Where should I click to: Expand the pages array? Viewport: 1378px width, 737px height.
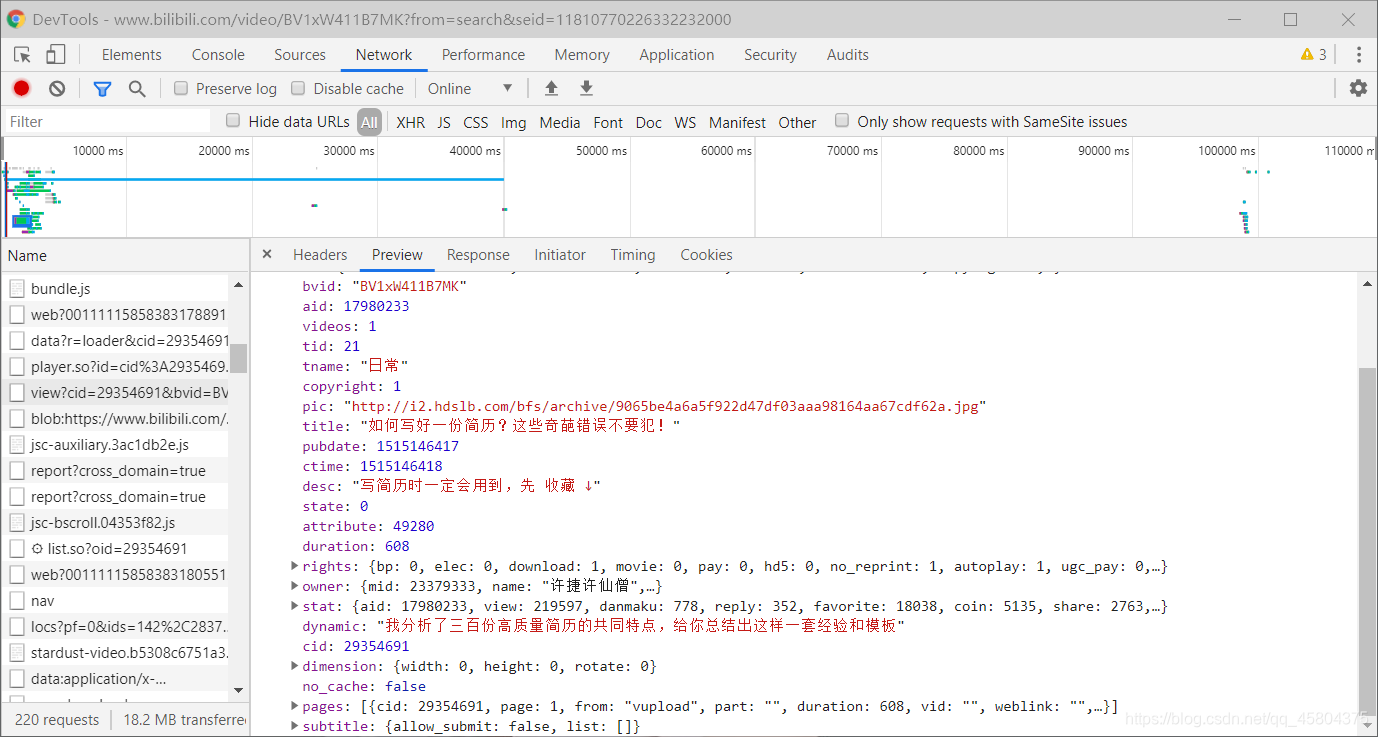294,706
